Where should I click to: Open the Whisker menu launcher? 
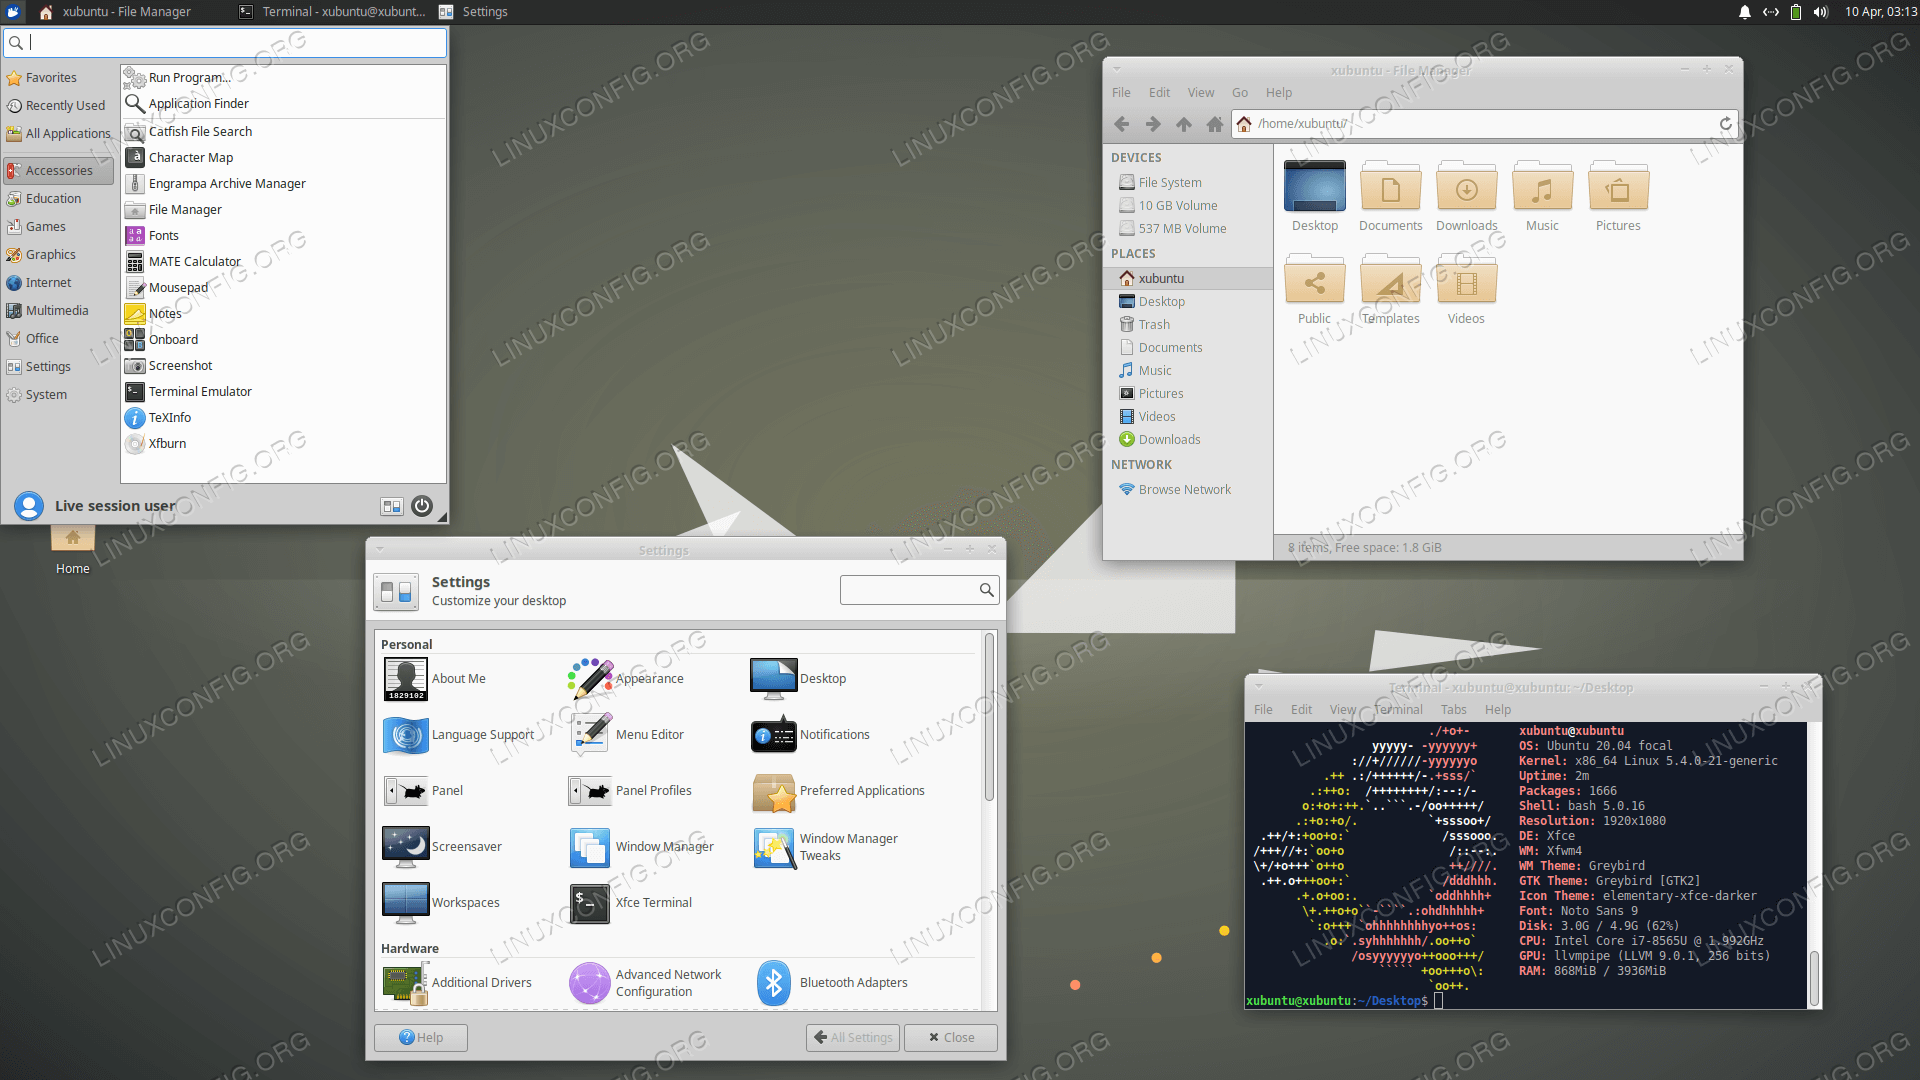pos(13,12)
